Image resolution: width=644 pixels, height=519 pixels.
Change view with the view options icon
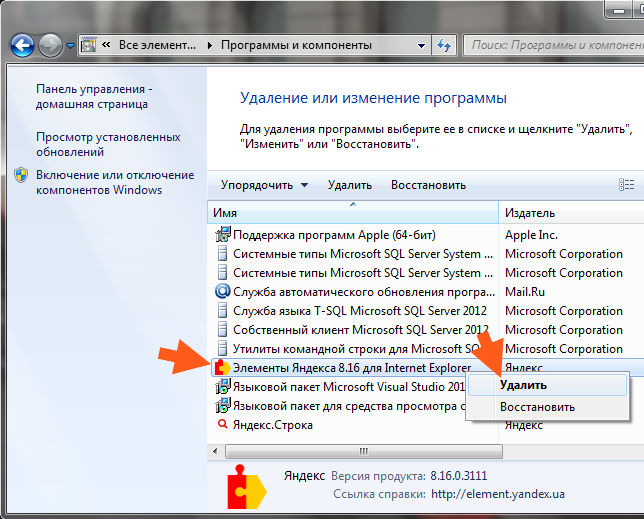[626, 185]
